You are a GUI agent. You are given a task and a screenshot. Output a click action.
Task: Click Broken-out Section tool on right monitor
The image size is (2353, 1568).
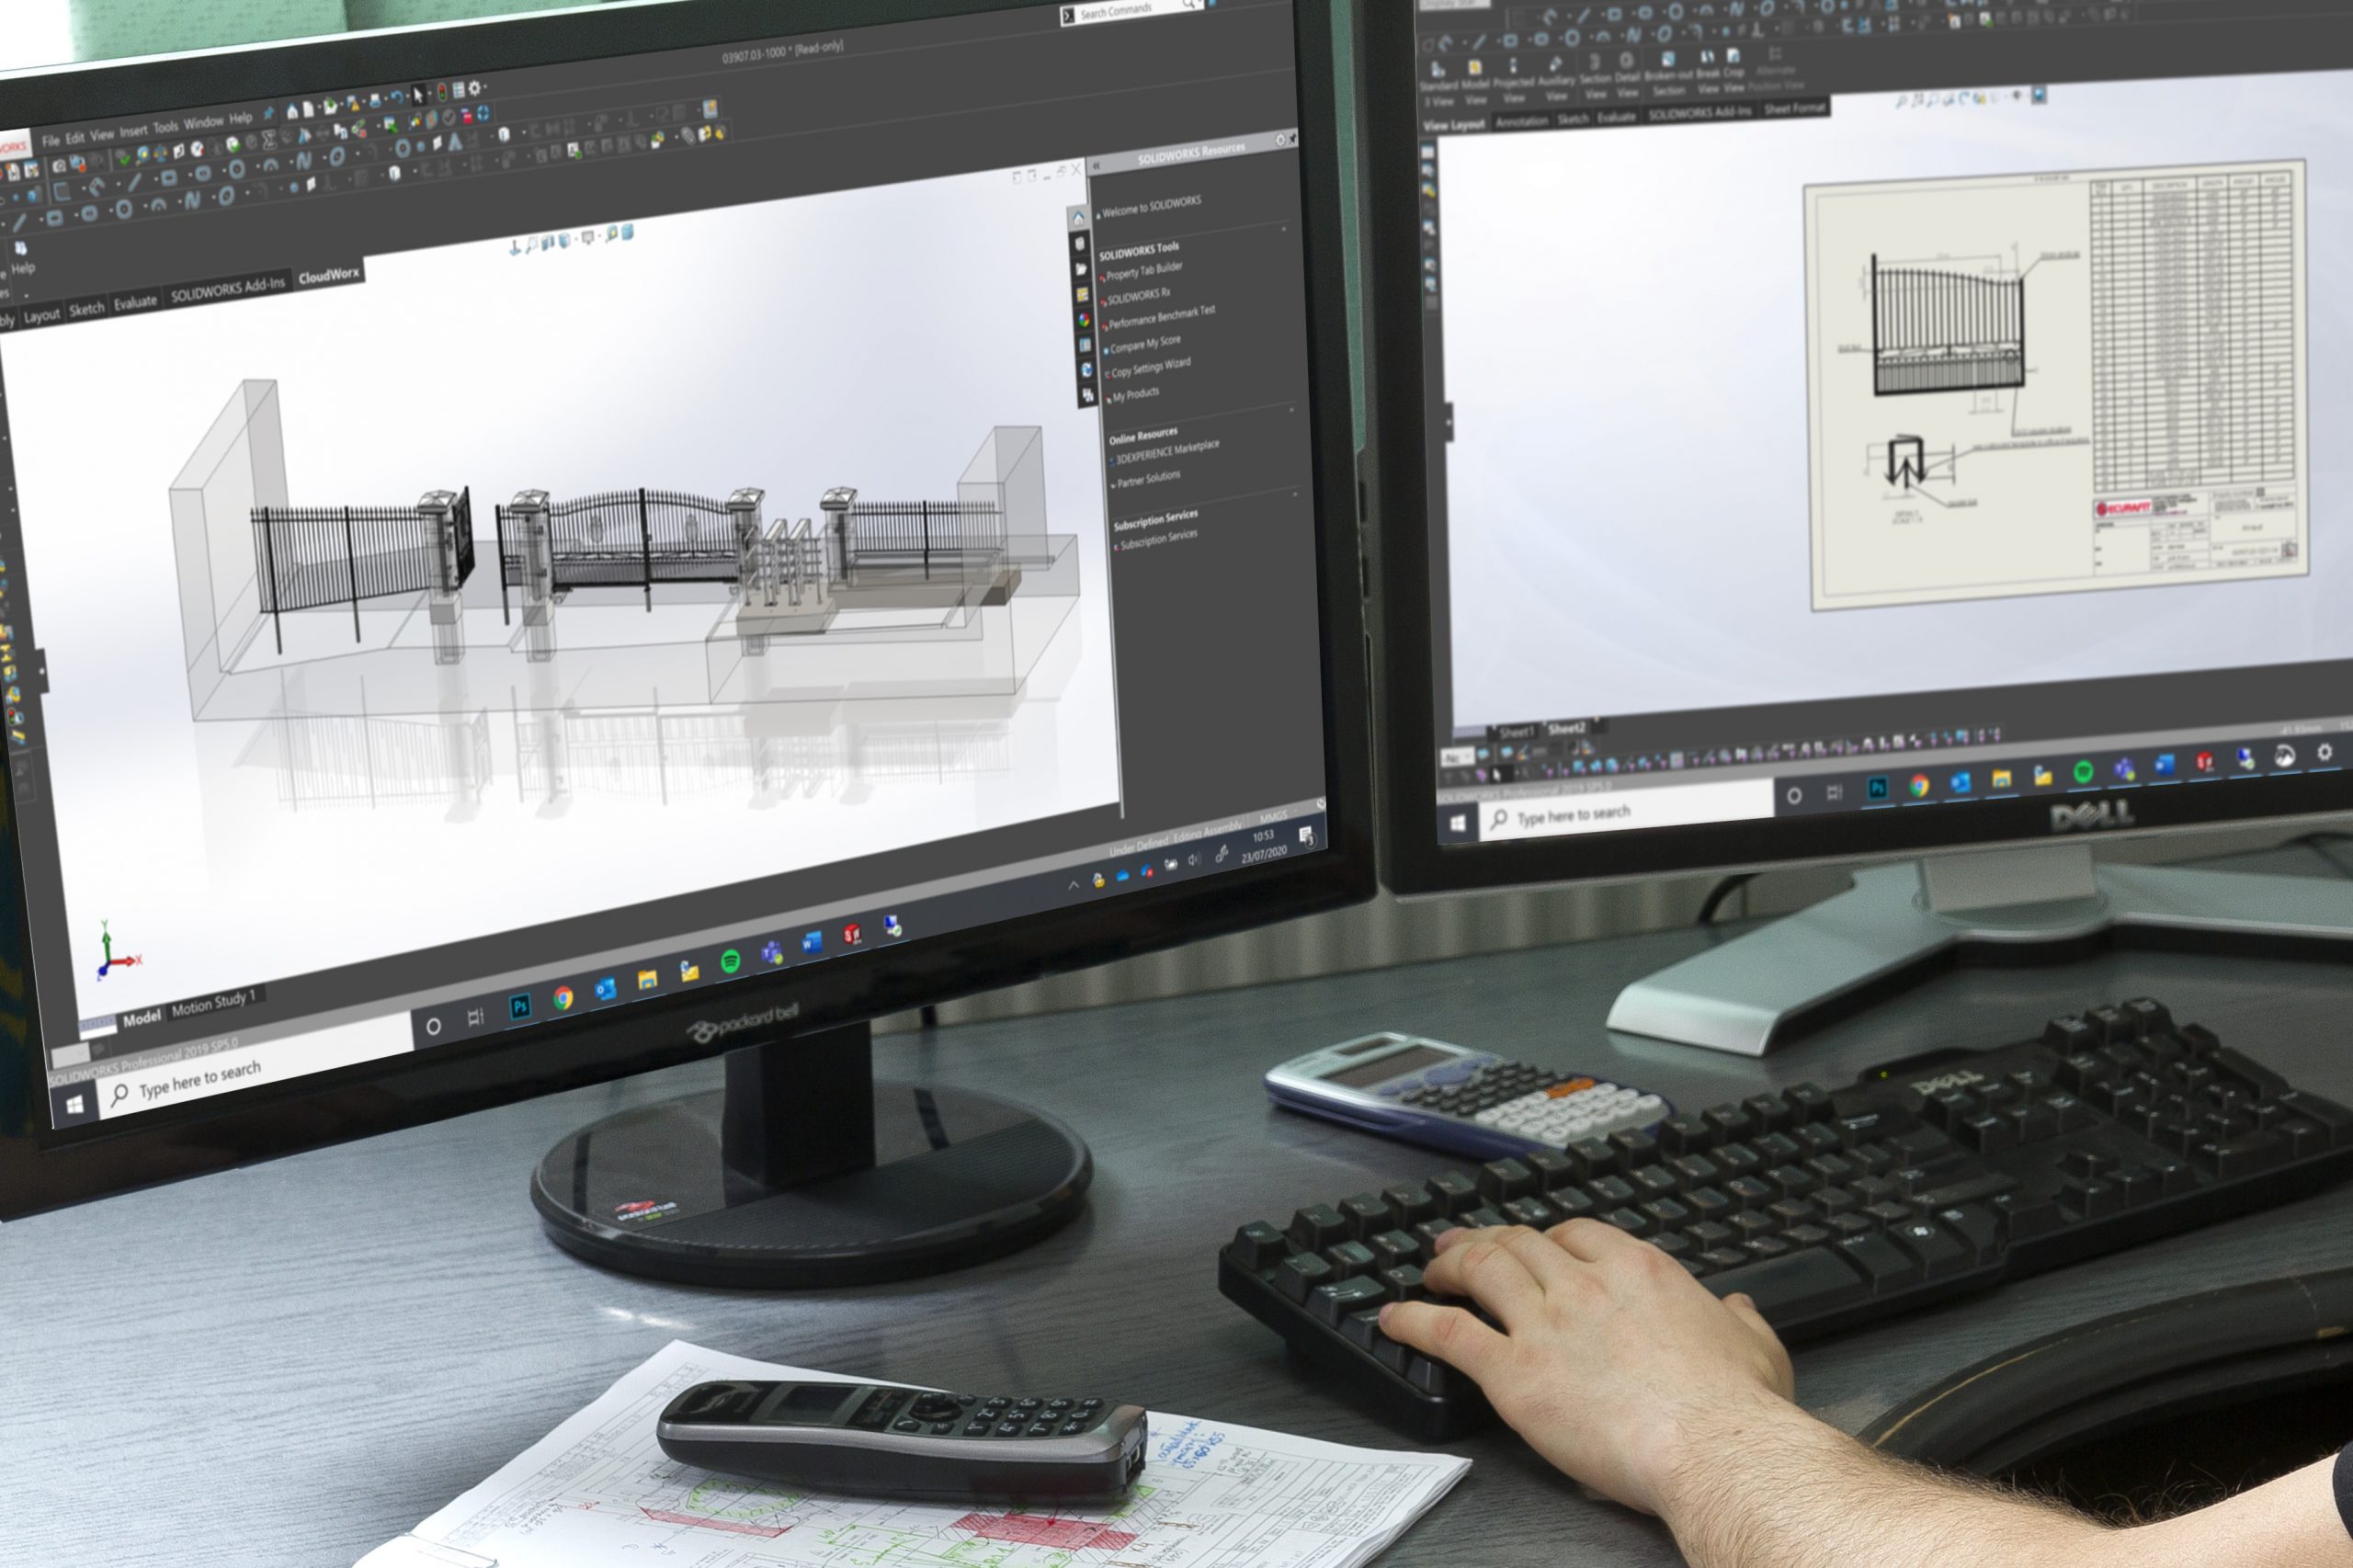coord(1668,74)
